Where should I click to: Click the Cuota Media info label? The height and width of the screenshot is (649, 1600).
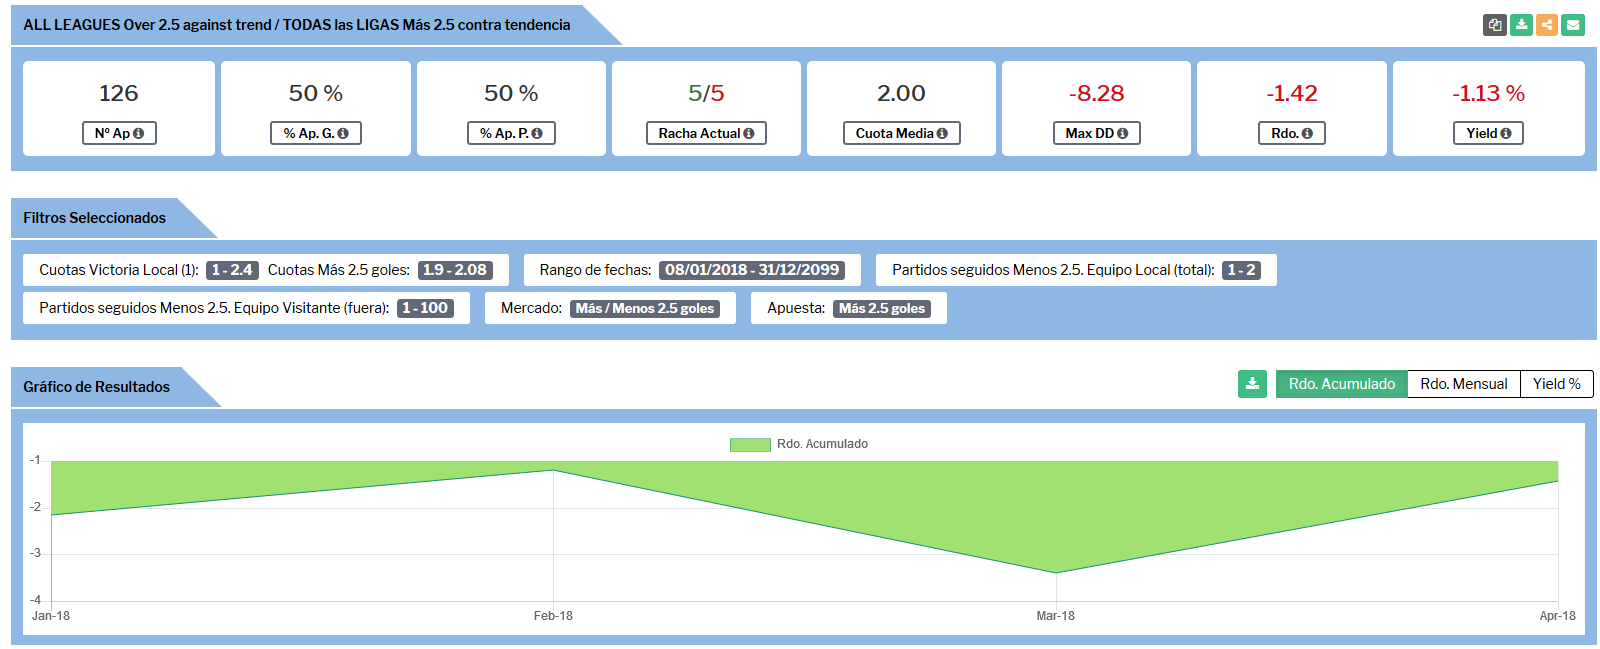click(x=901, y=133)
